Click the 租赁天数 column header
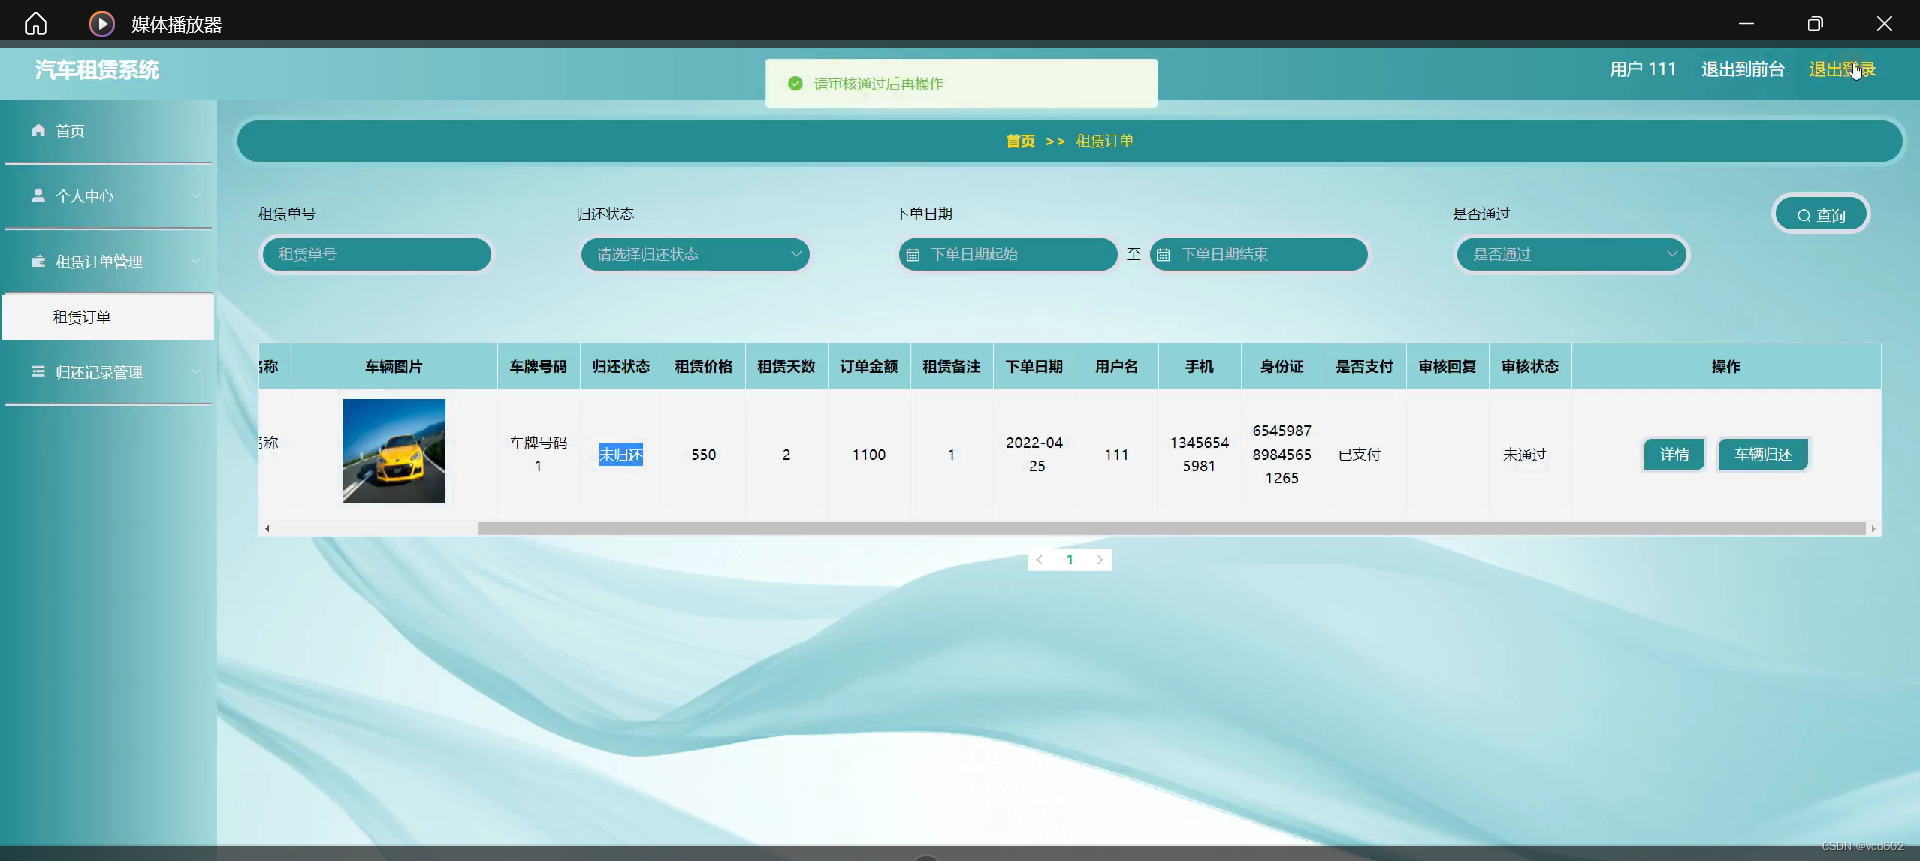Screen dimensions: 1920x861 786,367
